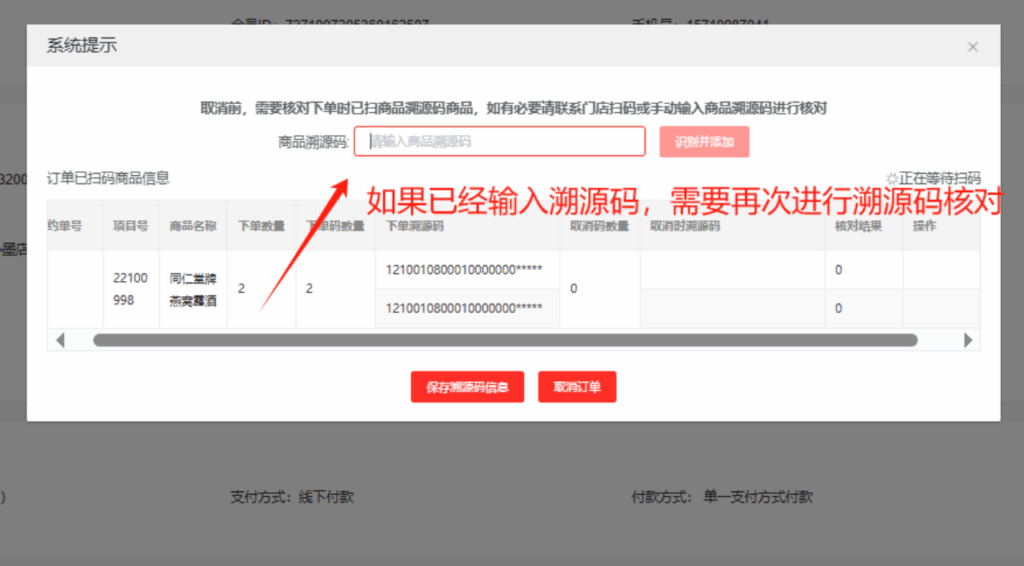Click the 核对结果 column header
The height and width of the screenshot is (566, 1024).
tap(857, 226)
